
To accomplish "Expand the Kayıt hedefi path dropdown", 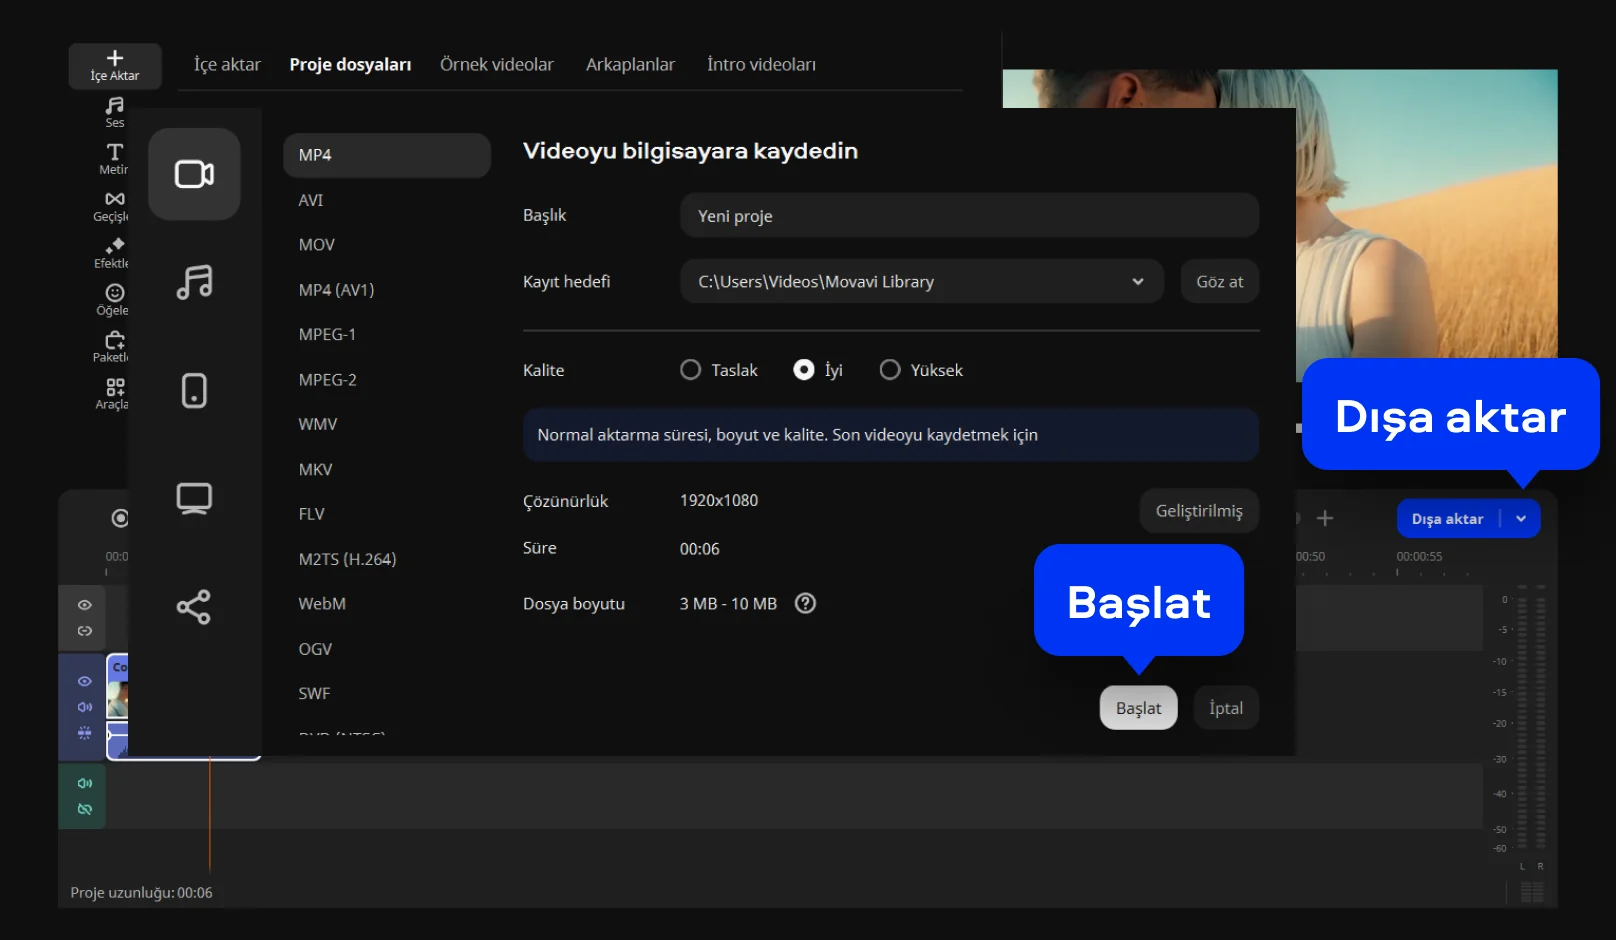I will click(x=1137, y=282).
